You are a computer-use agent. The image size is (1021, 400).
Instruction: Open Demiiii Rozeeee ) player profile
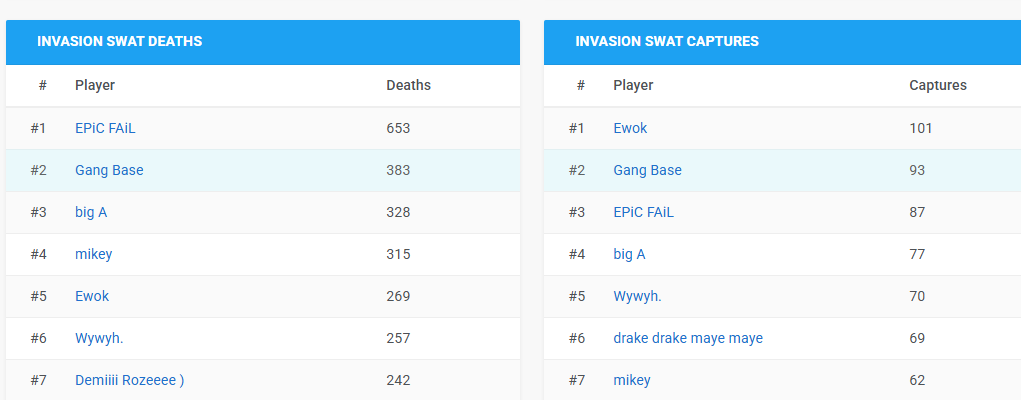[129, 380]
